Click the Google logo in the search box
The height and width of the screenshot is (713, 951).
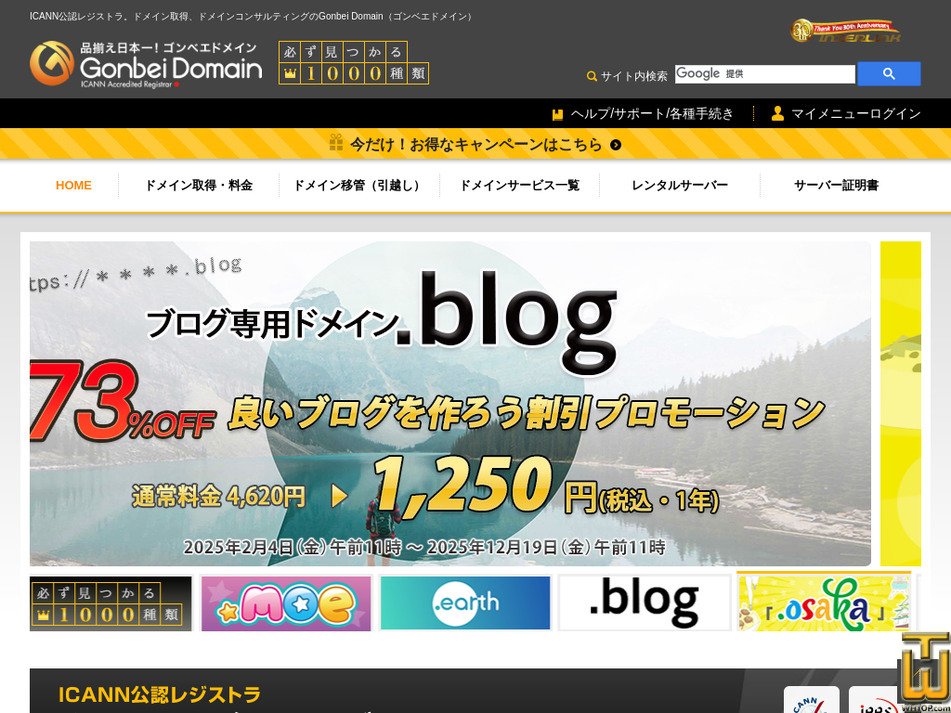(700, 72)
